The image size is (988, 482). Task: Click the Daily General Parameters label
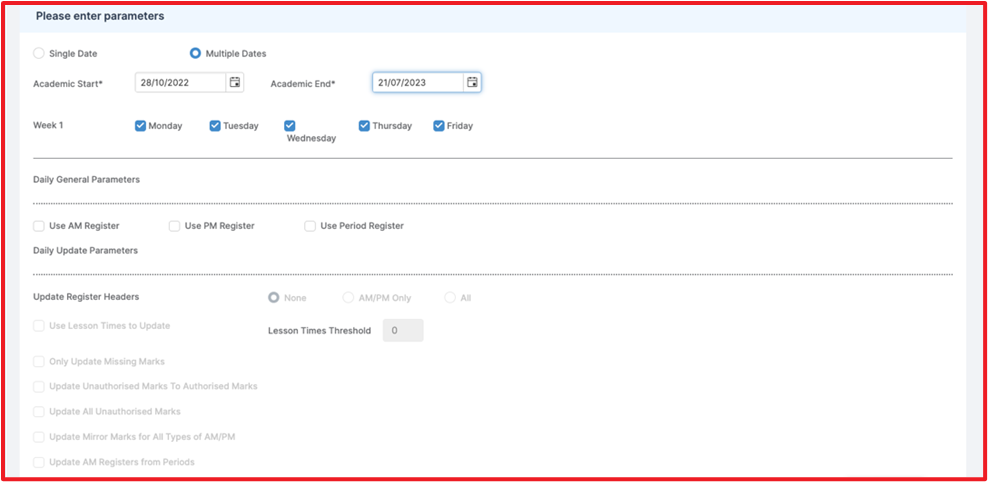pos(86,180)
